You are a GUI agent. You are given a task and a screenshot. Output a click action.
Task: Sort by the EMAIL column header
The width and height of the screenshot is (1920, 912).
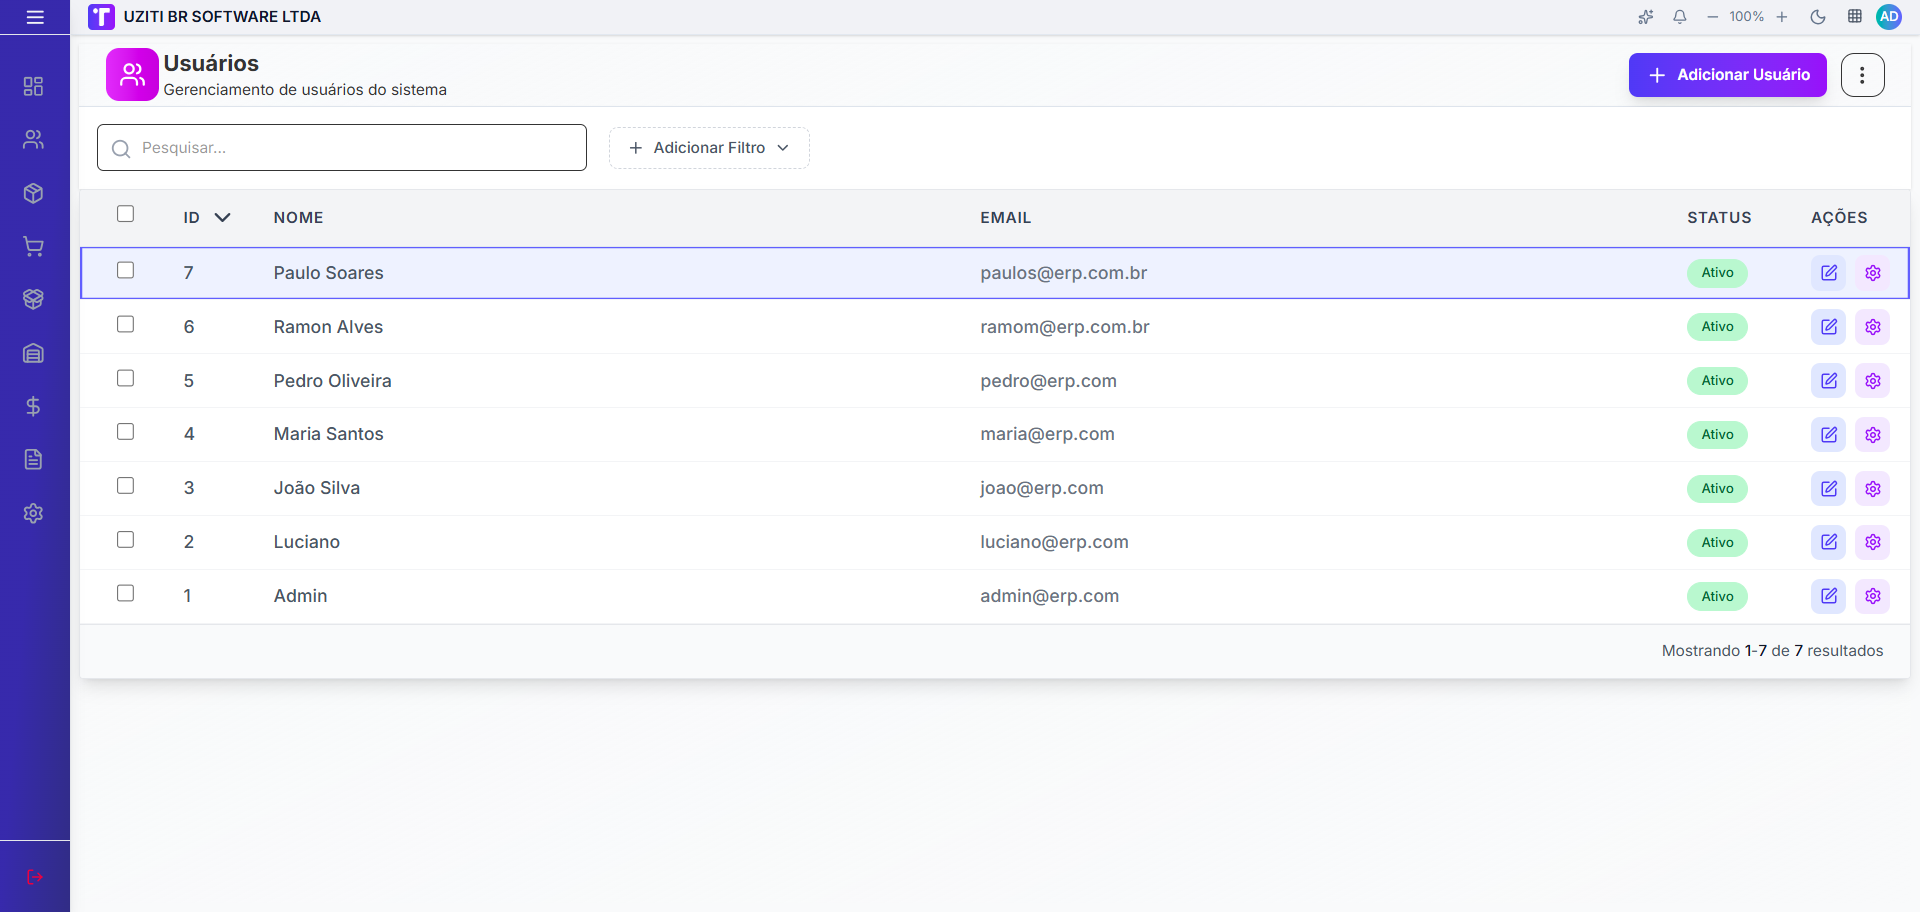[1005, 218]
